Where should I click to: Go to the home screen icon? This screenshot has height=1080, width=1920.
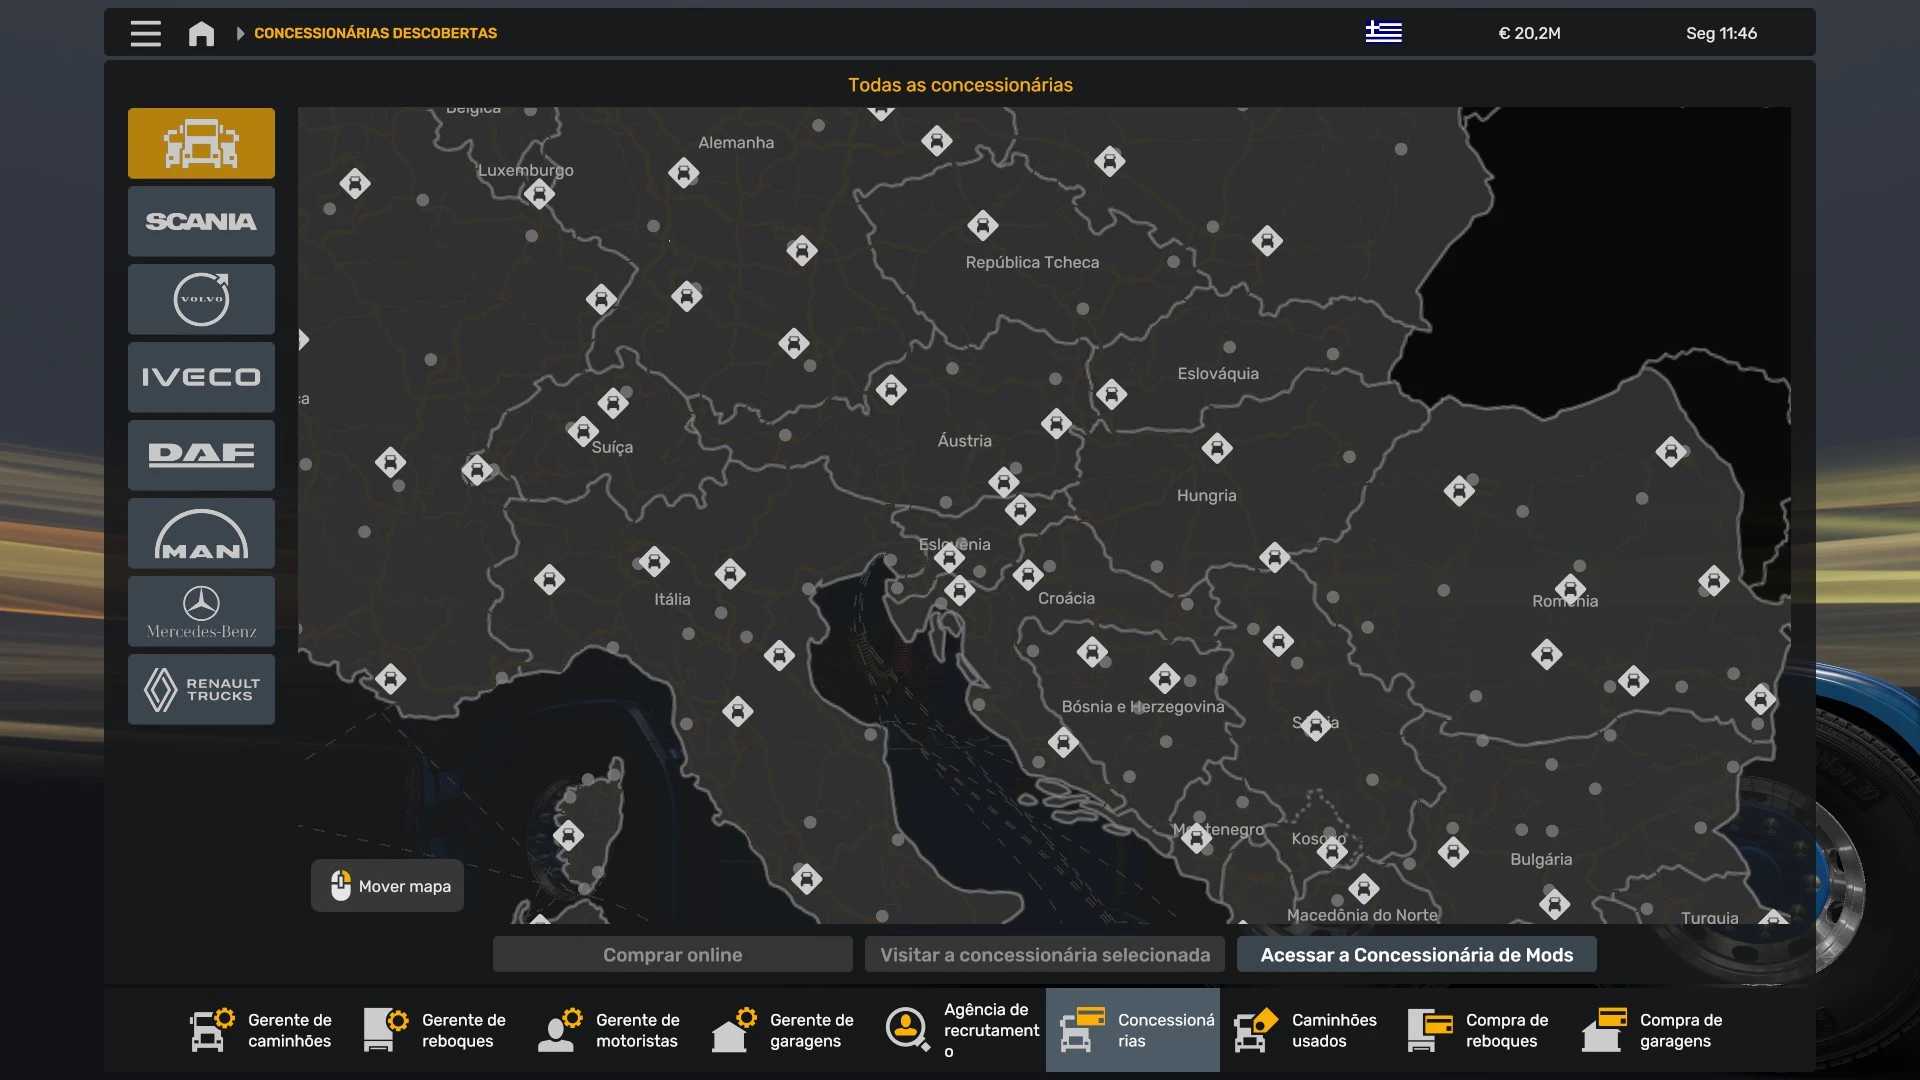[x=201, y=33]
